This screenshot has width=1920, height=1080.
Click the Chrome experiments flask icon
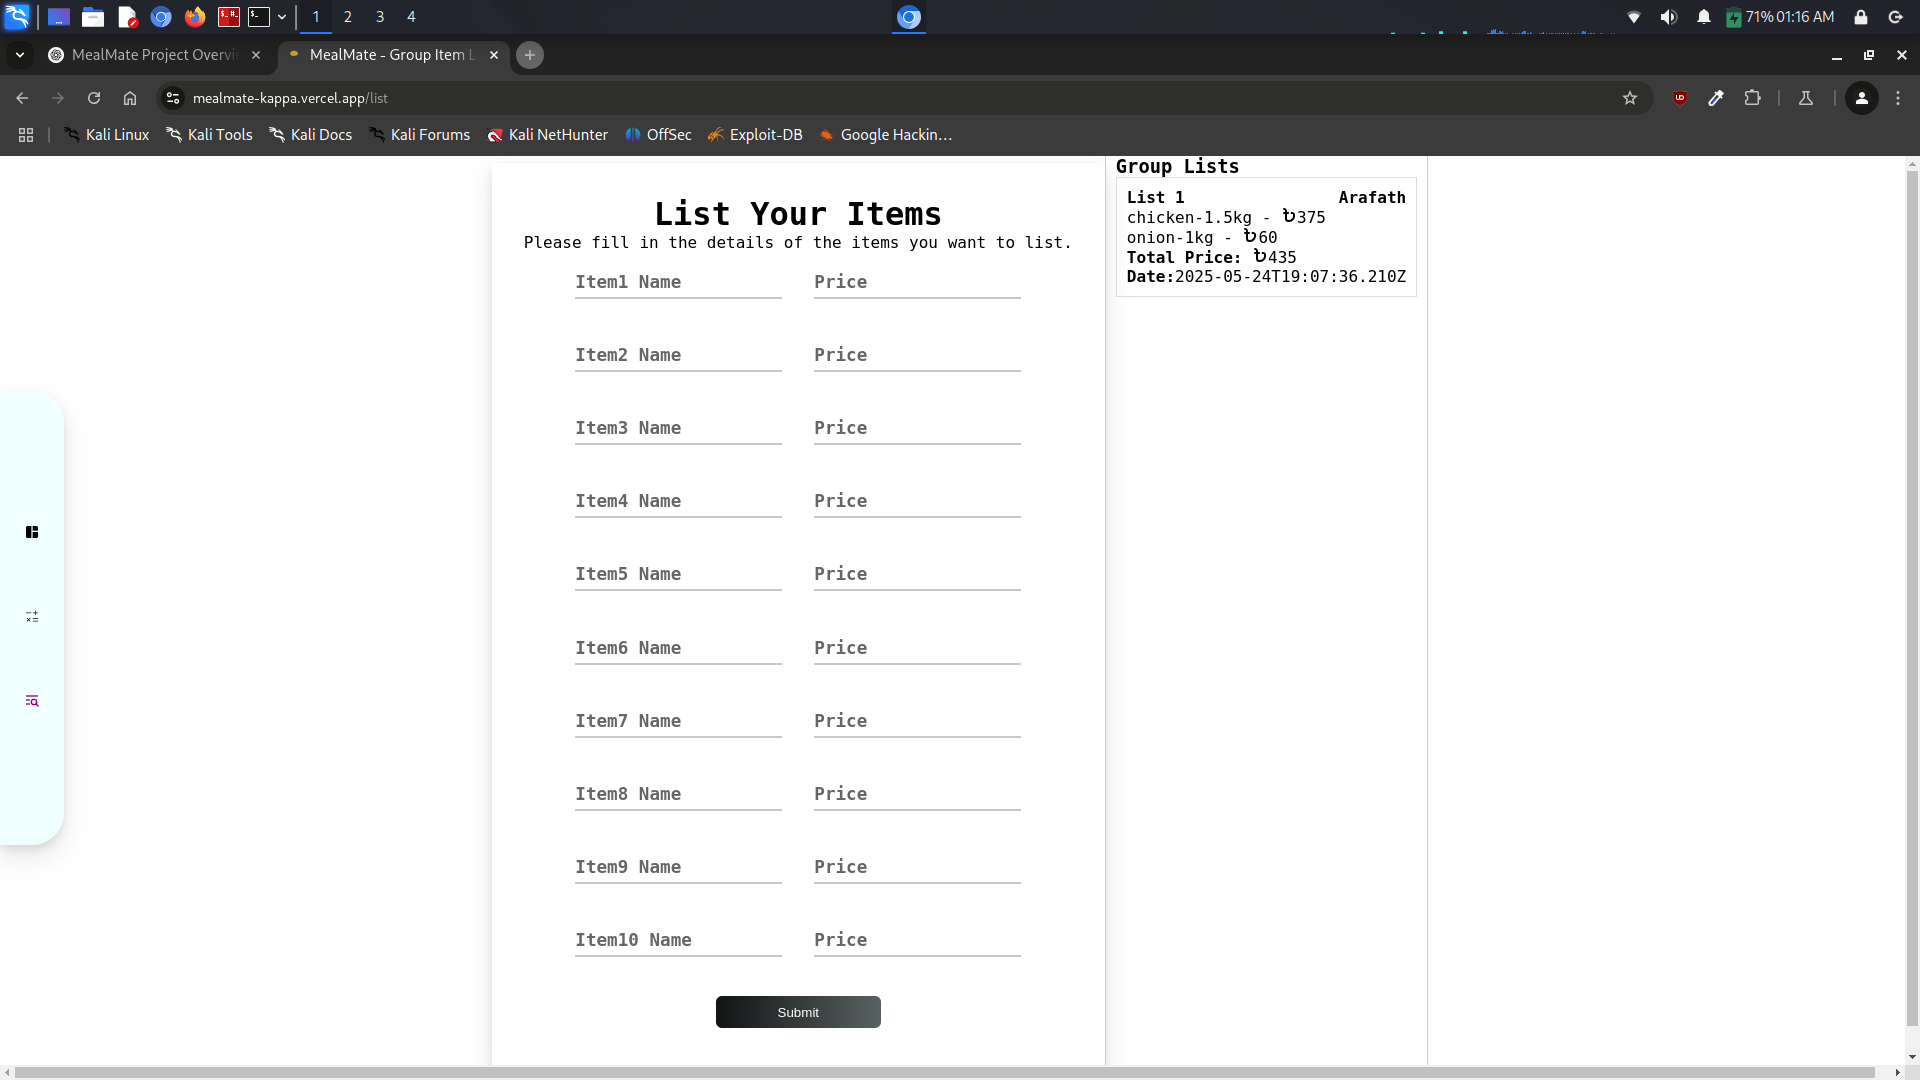click(x=1806, y=98)
